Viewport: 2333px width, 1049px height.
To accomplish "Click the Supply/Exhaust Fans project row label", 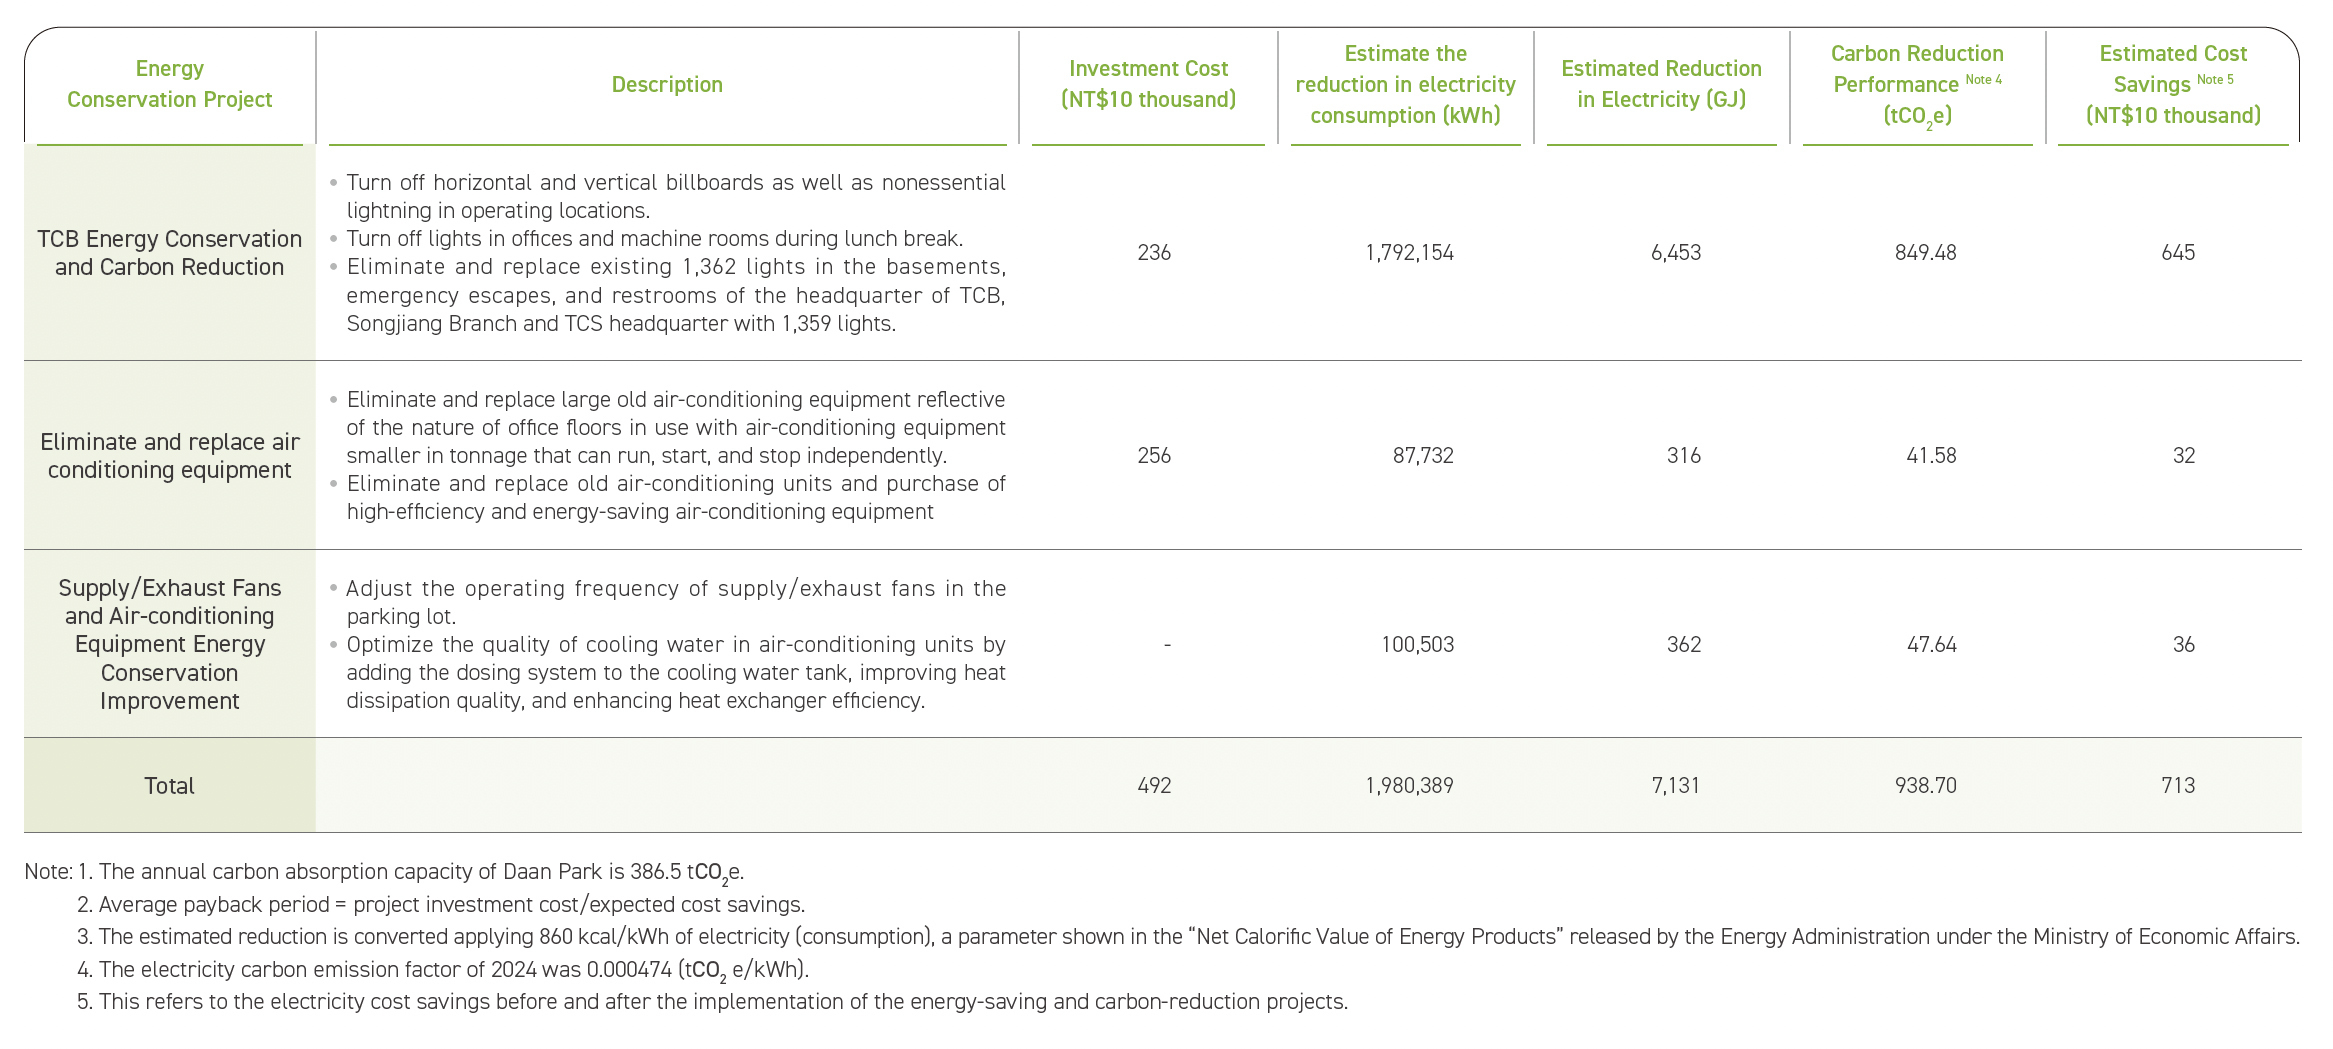I will pyautogui.click(x=169, y=644).
